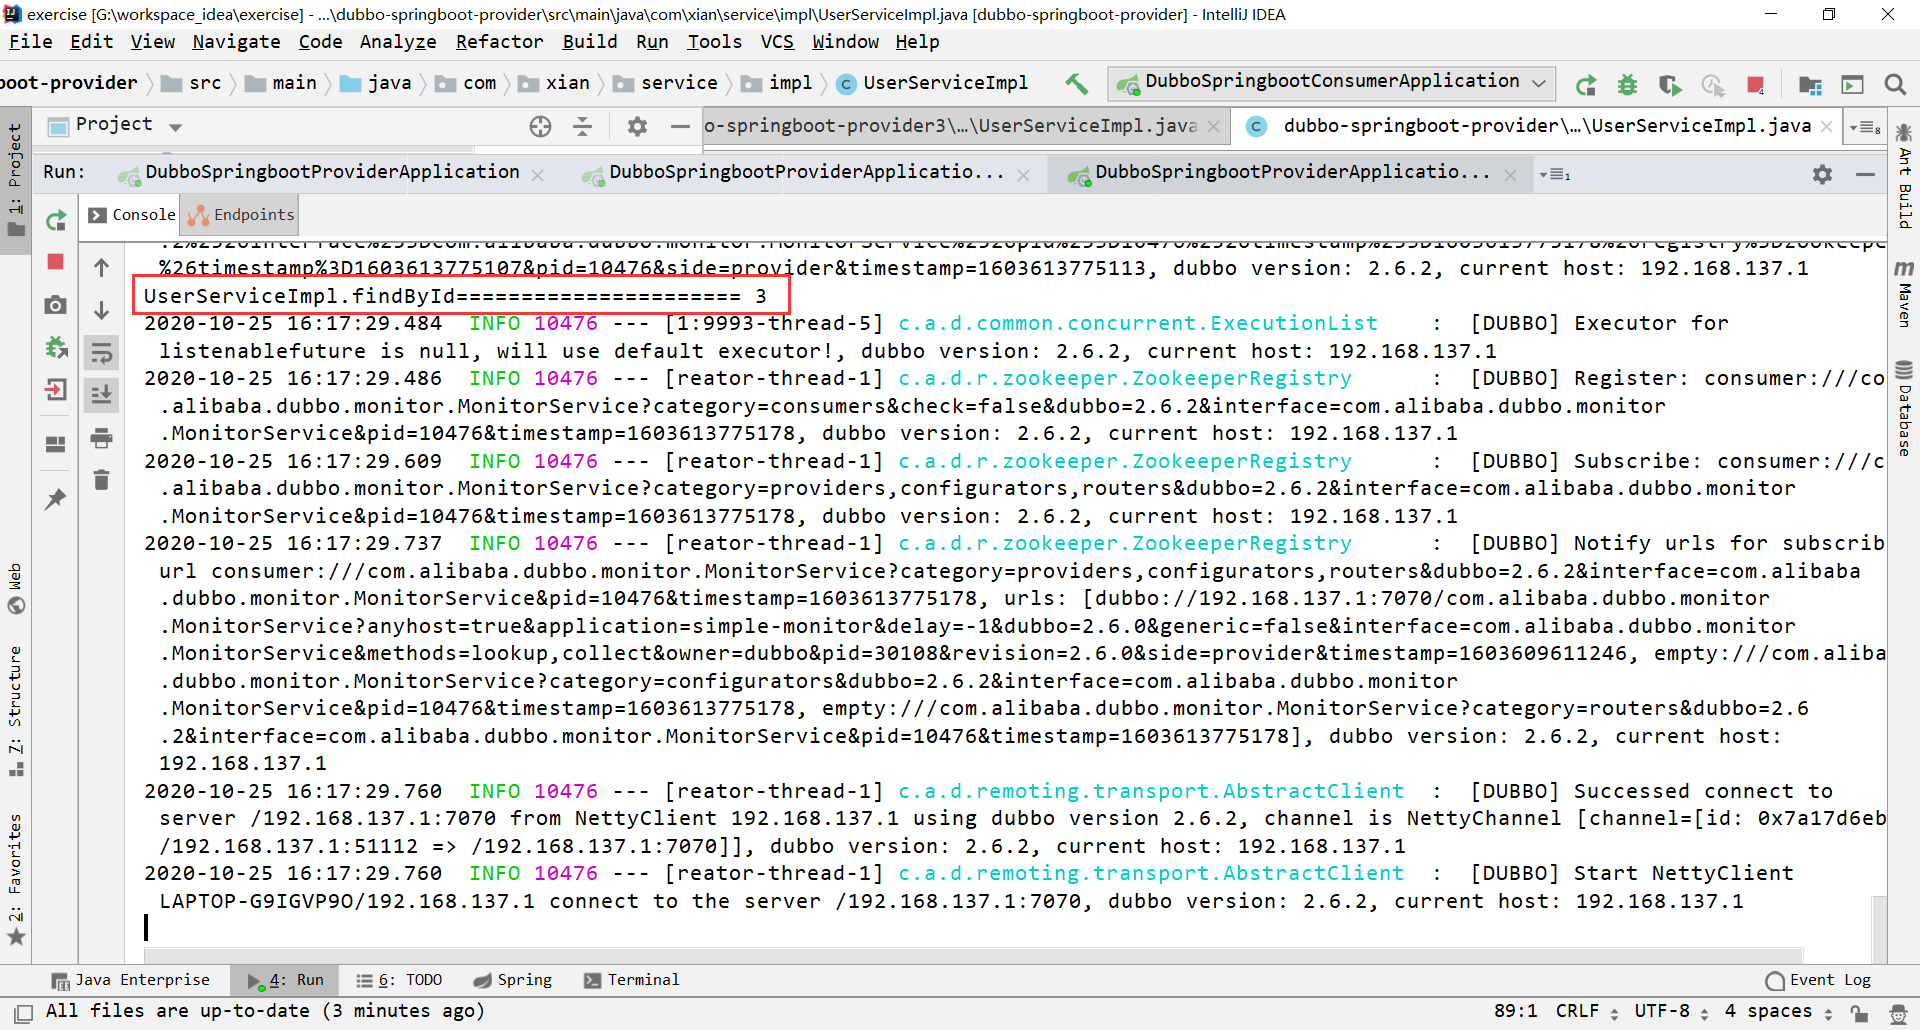
Task: Toggle the file read-only lock icon
Action: pyautogui.click(x=1859, y=1013)
